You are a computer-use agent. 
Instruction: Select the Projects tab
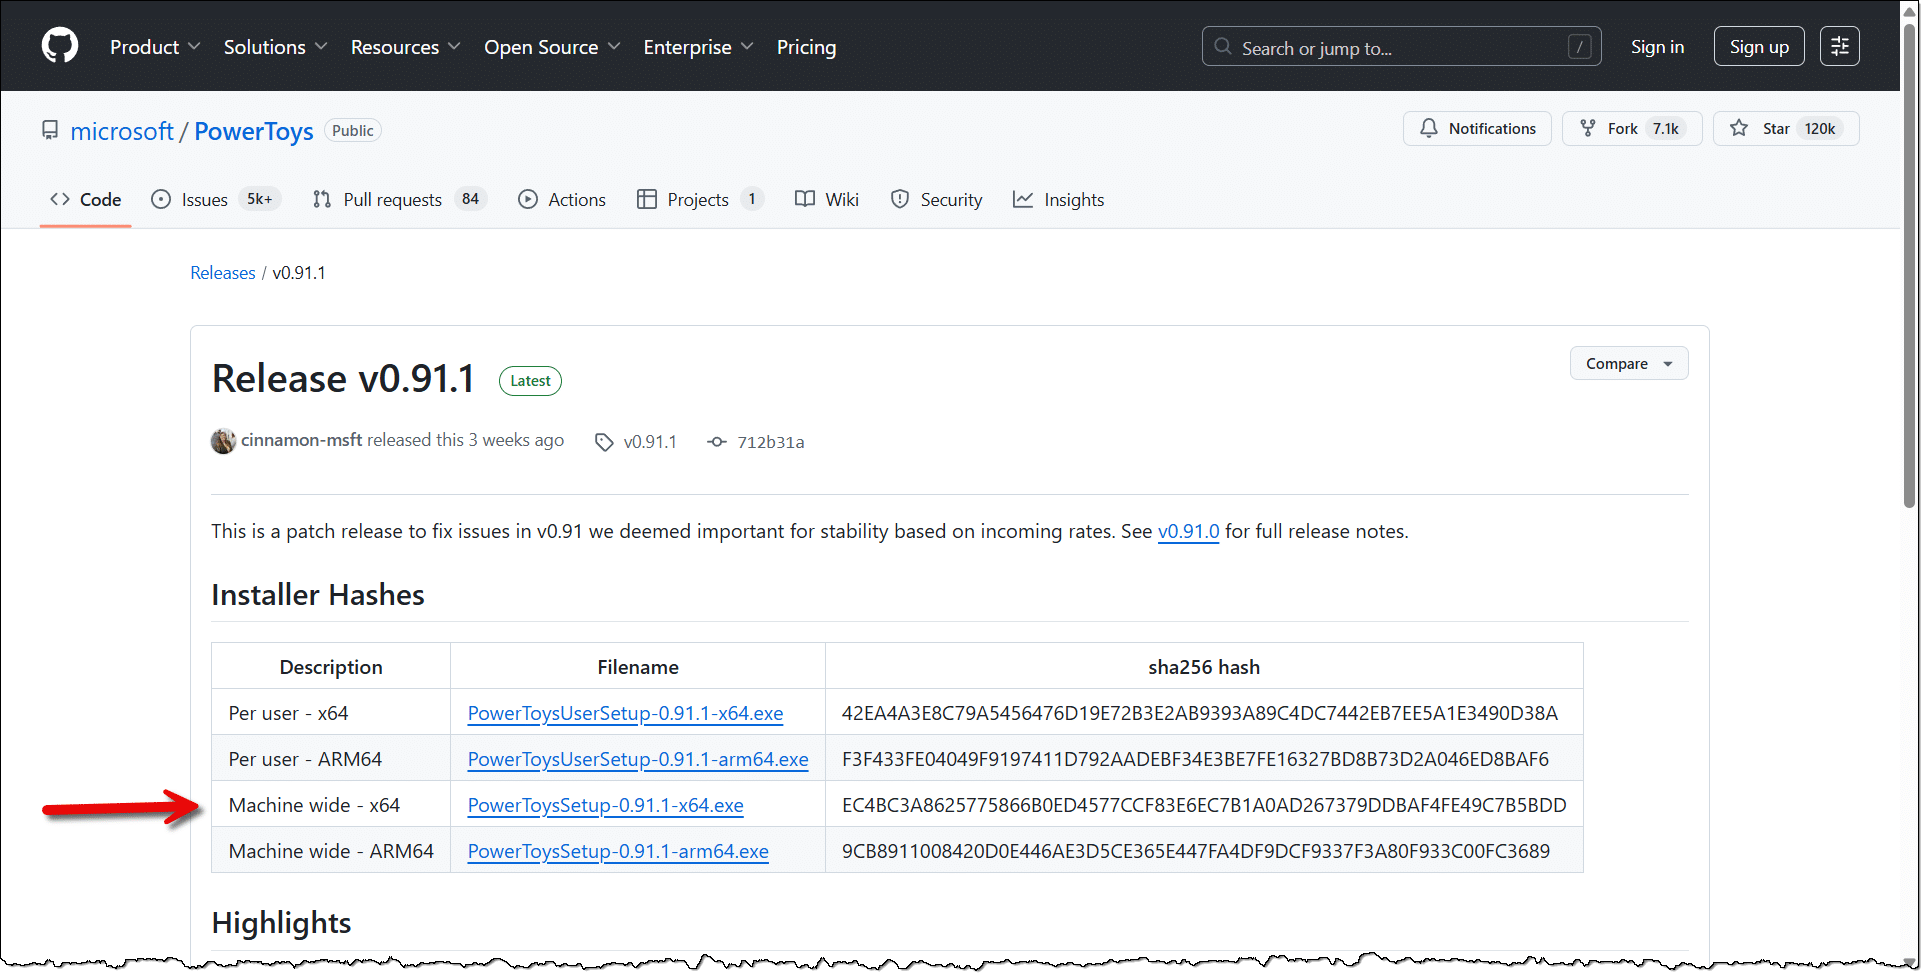click(x=700, y=200)
